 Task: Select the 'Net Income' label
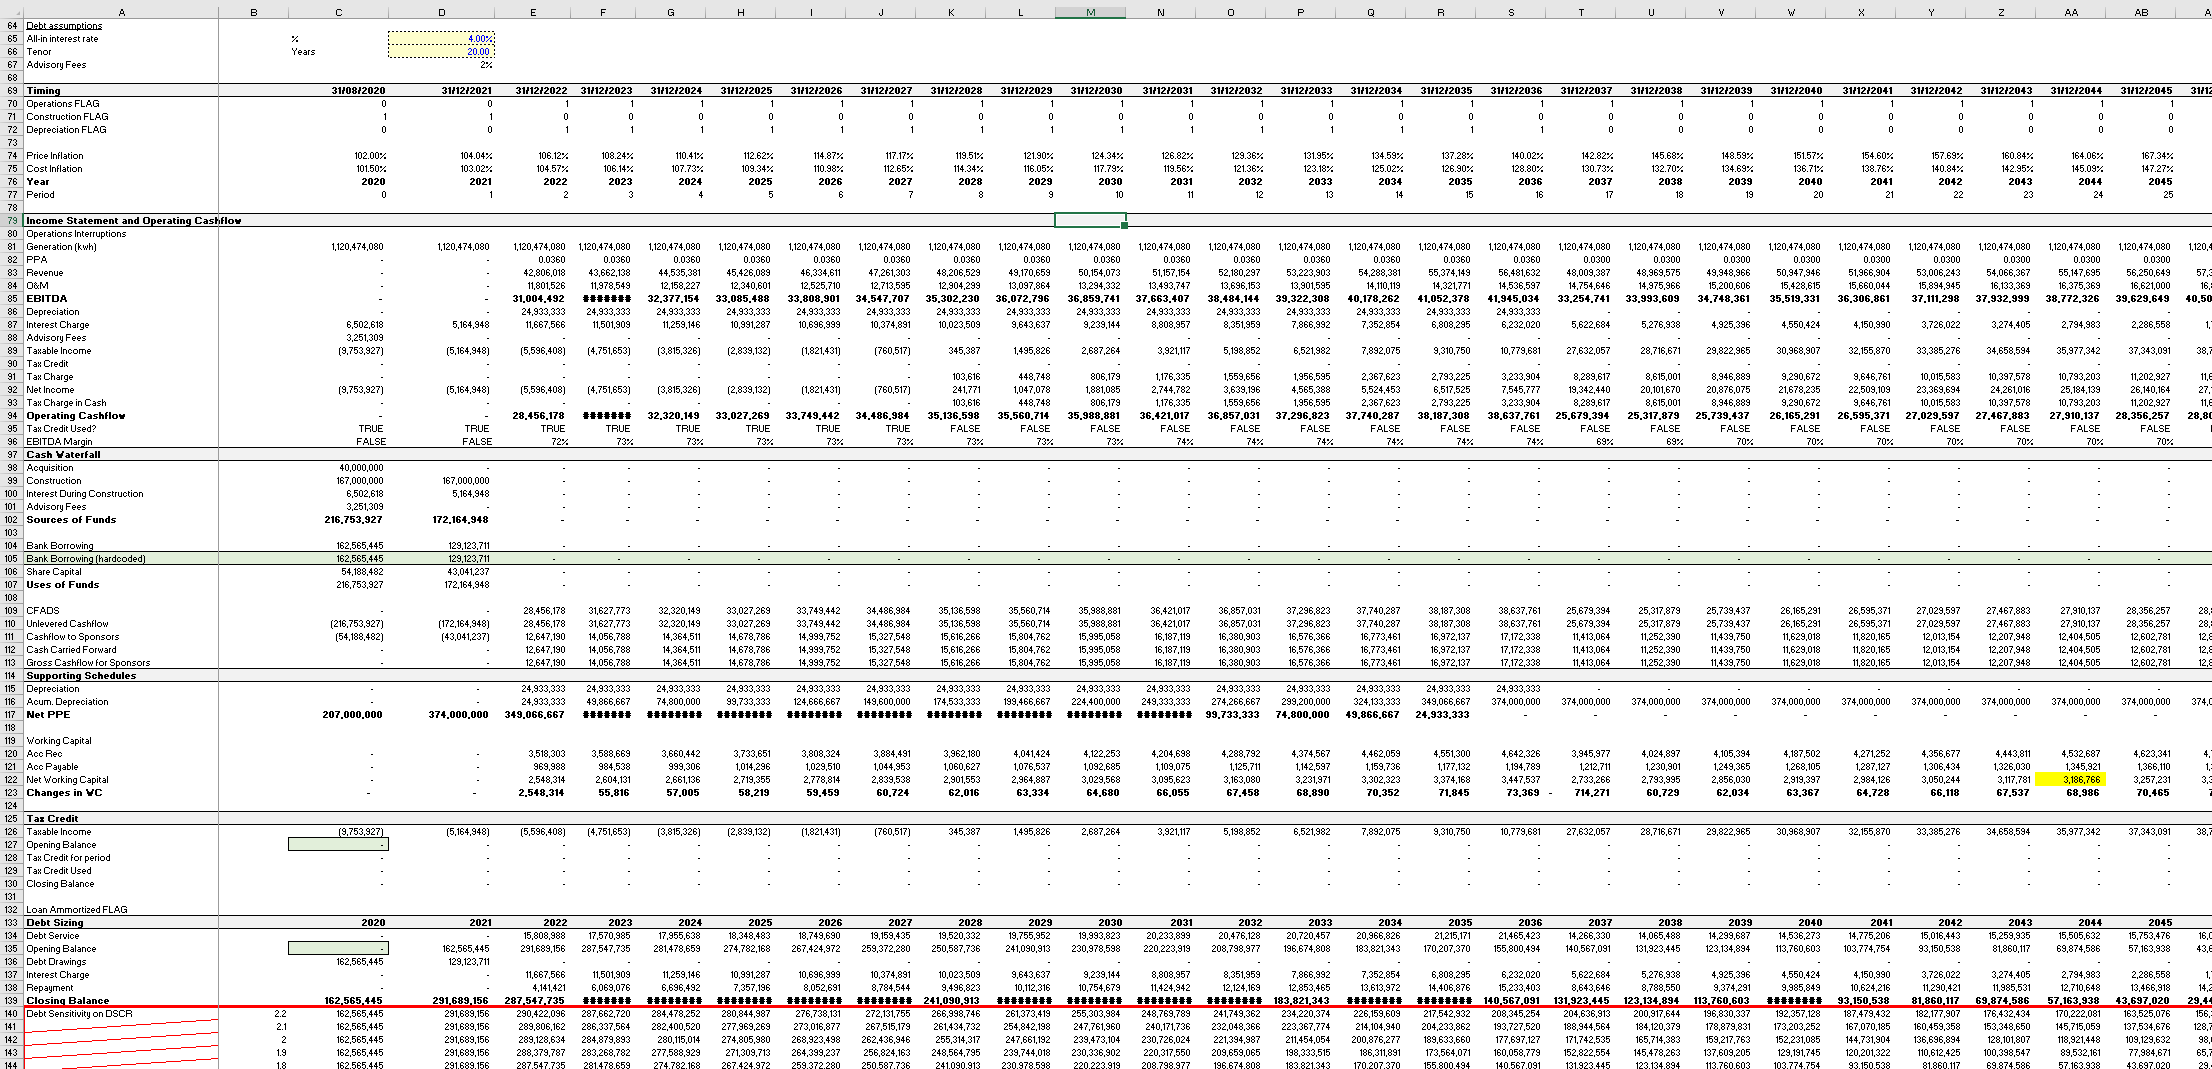coord(50,389)
